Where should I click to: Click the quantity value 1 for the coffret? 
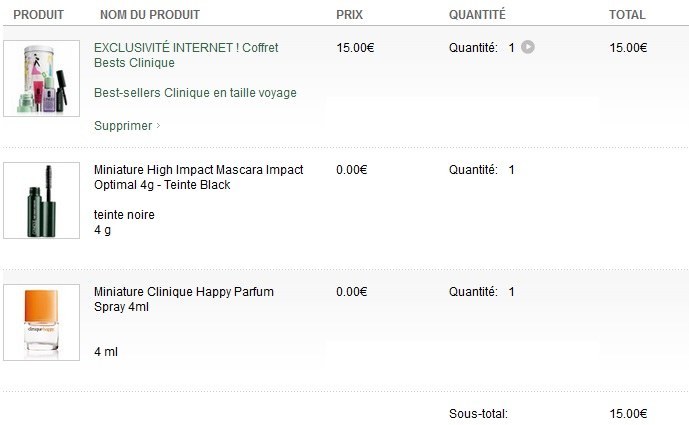pos(512,47)
